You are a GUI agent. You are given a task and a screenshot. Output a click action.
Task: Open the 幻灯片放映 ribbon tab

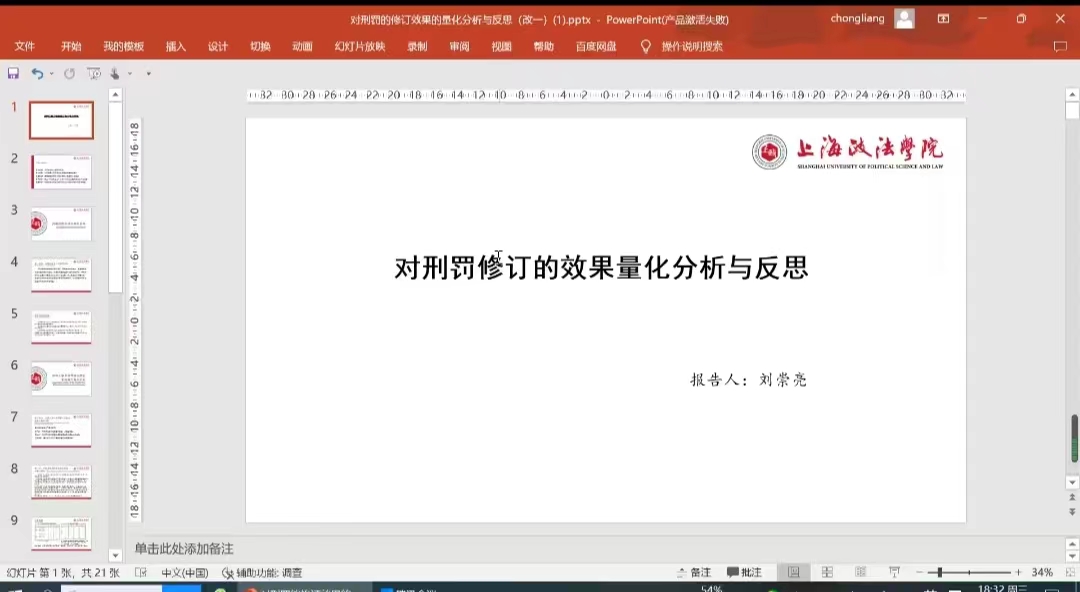(x=359, y=46)
